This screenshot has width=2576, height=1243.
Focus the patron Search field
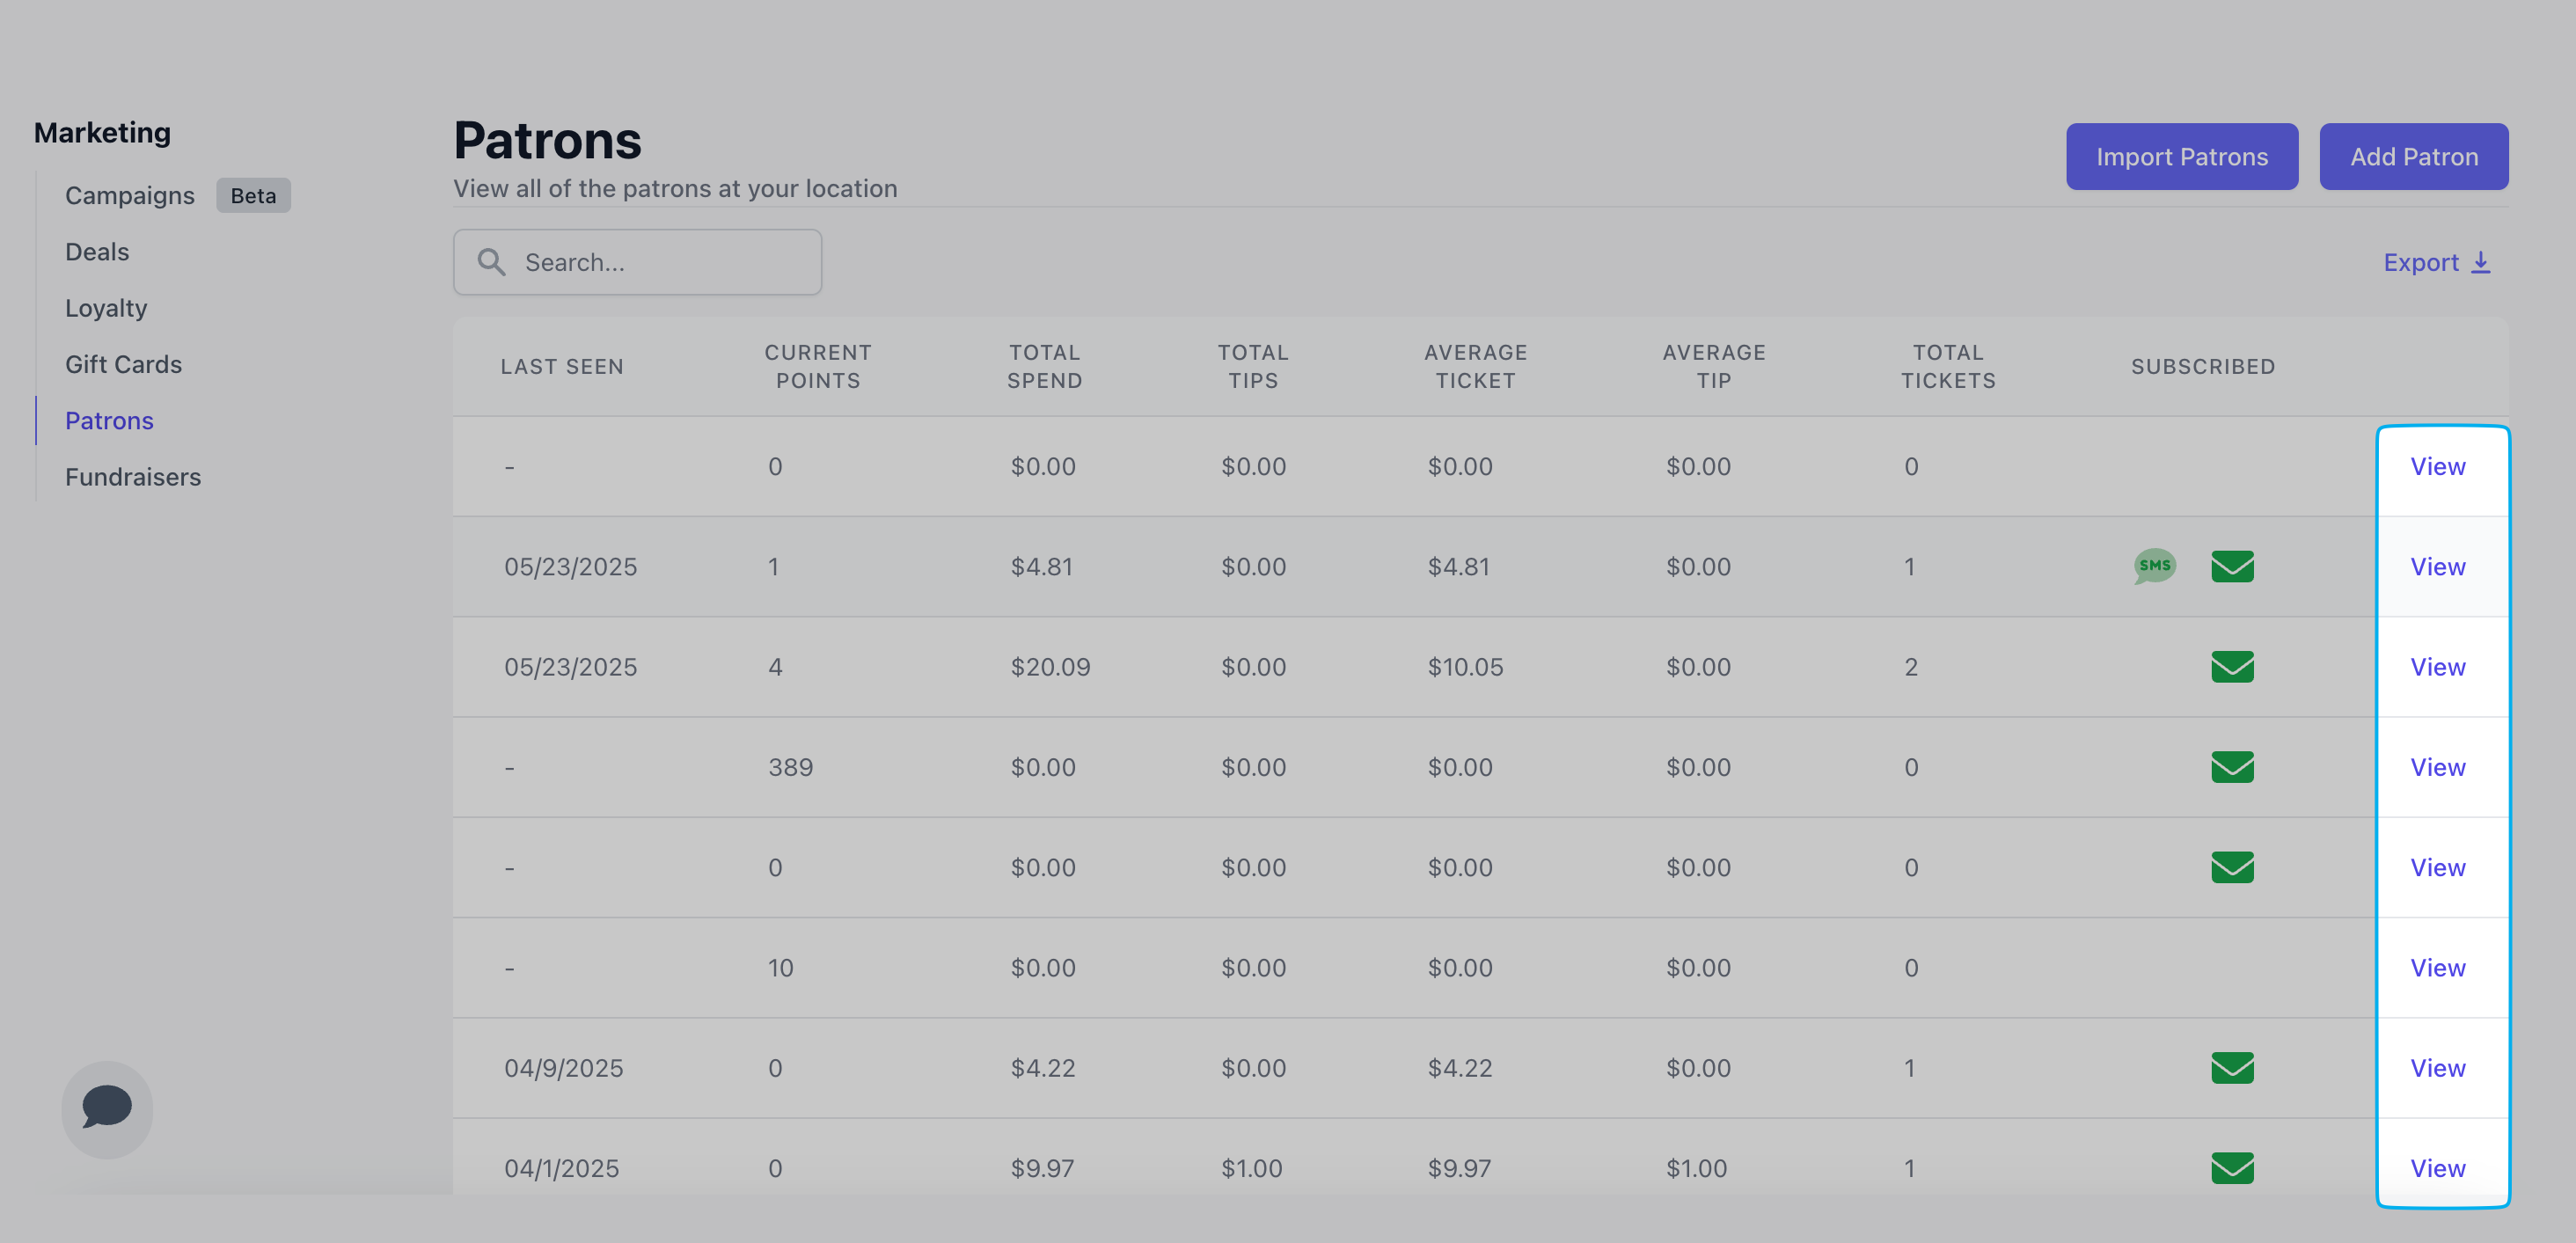pos(660,262)
